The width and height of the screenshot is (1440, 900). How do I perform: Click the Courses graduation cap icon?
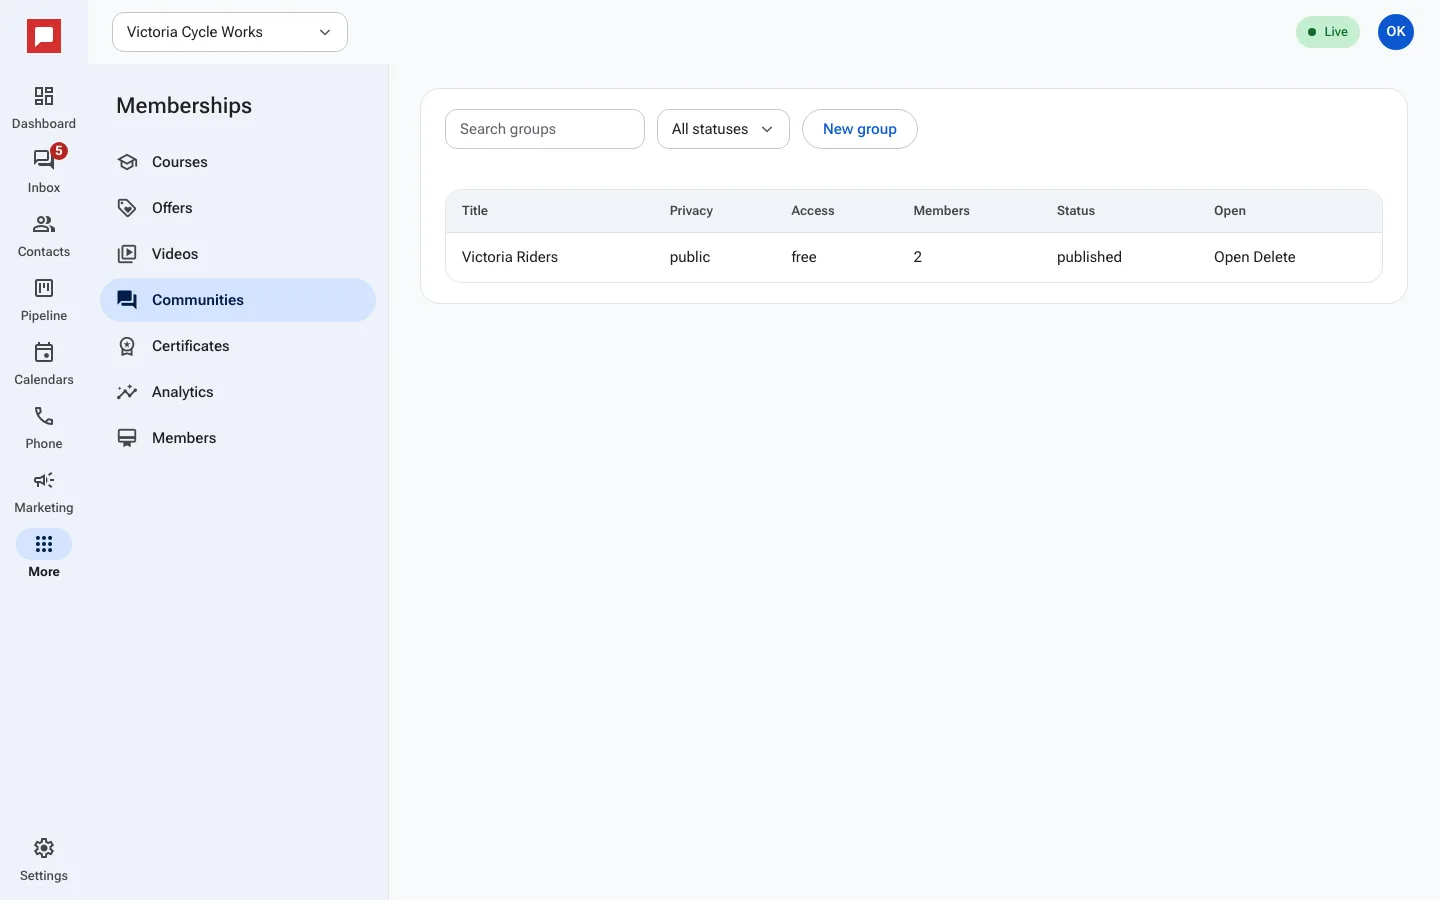pos(127,162)
